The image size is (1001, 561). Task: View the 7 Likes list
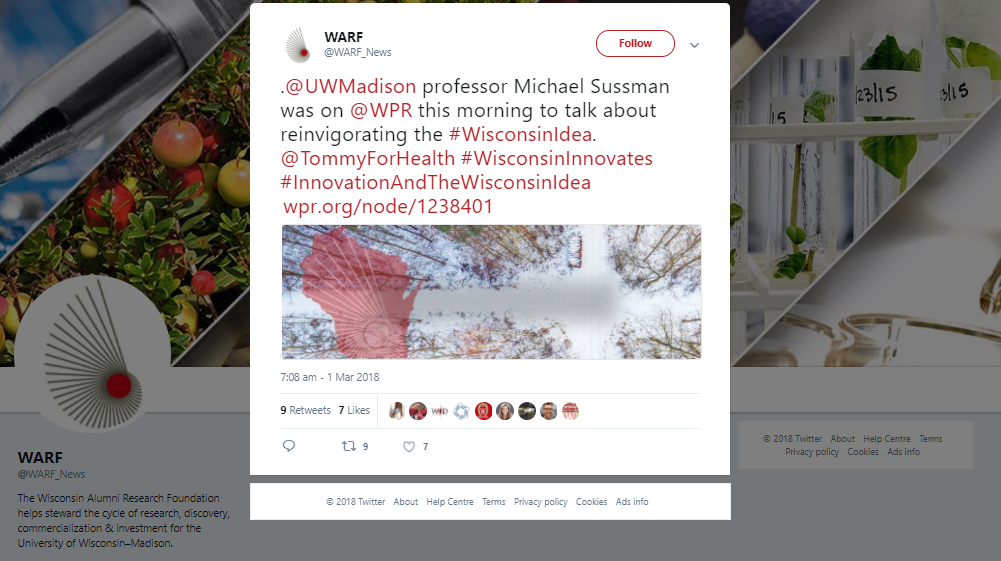pos(354,410)
